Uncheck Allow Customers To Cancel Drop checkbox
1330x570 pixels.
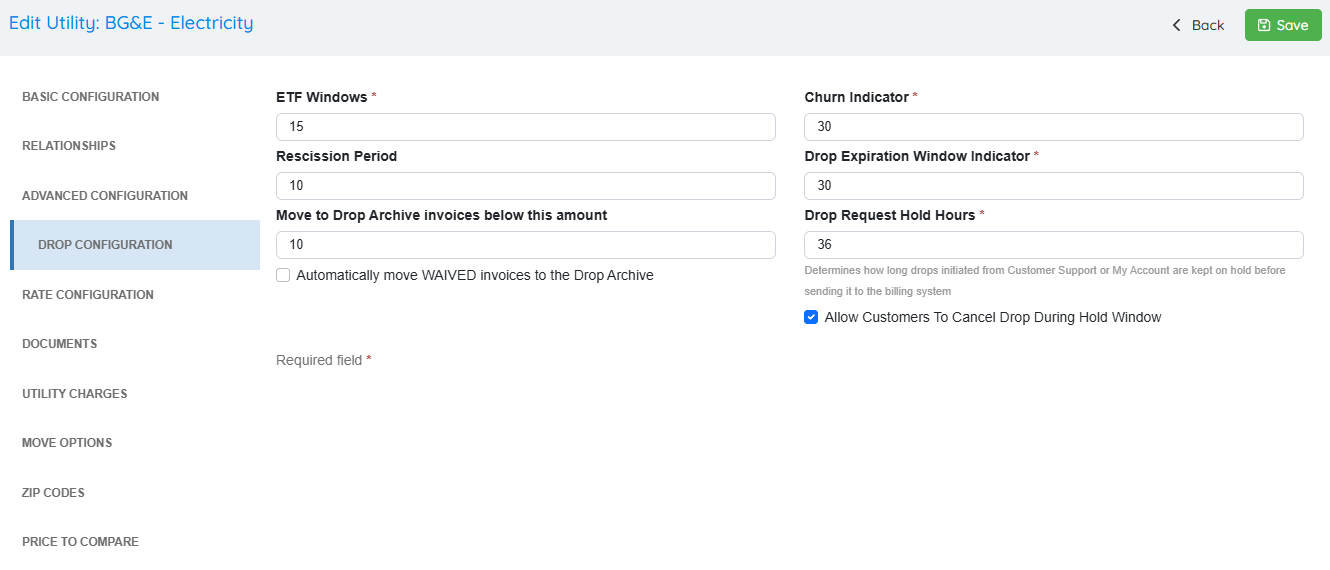coord(812,317)
